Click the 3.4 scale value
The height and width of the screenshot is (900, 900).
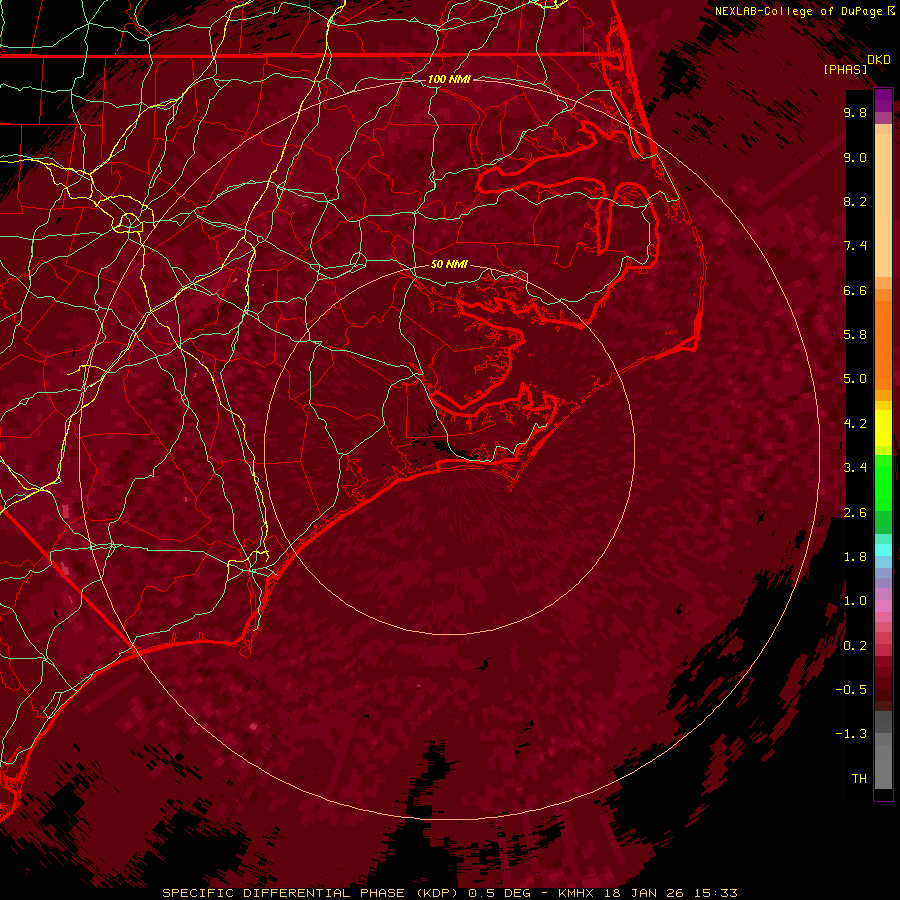[855, 468]
